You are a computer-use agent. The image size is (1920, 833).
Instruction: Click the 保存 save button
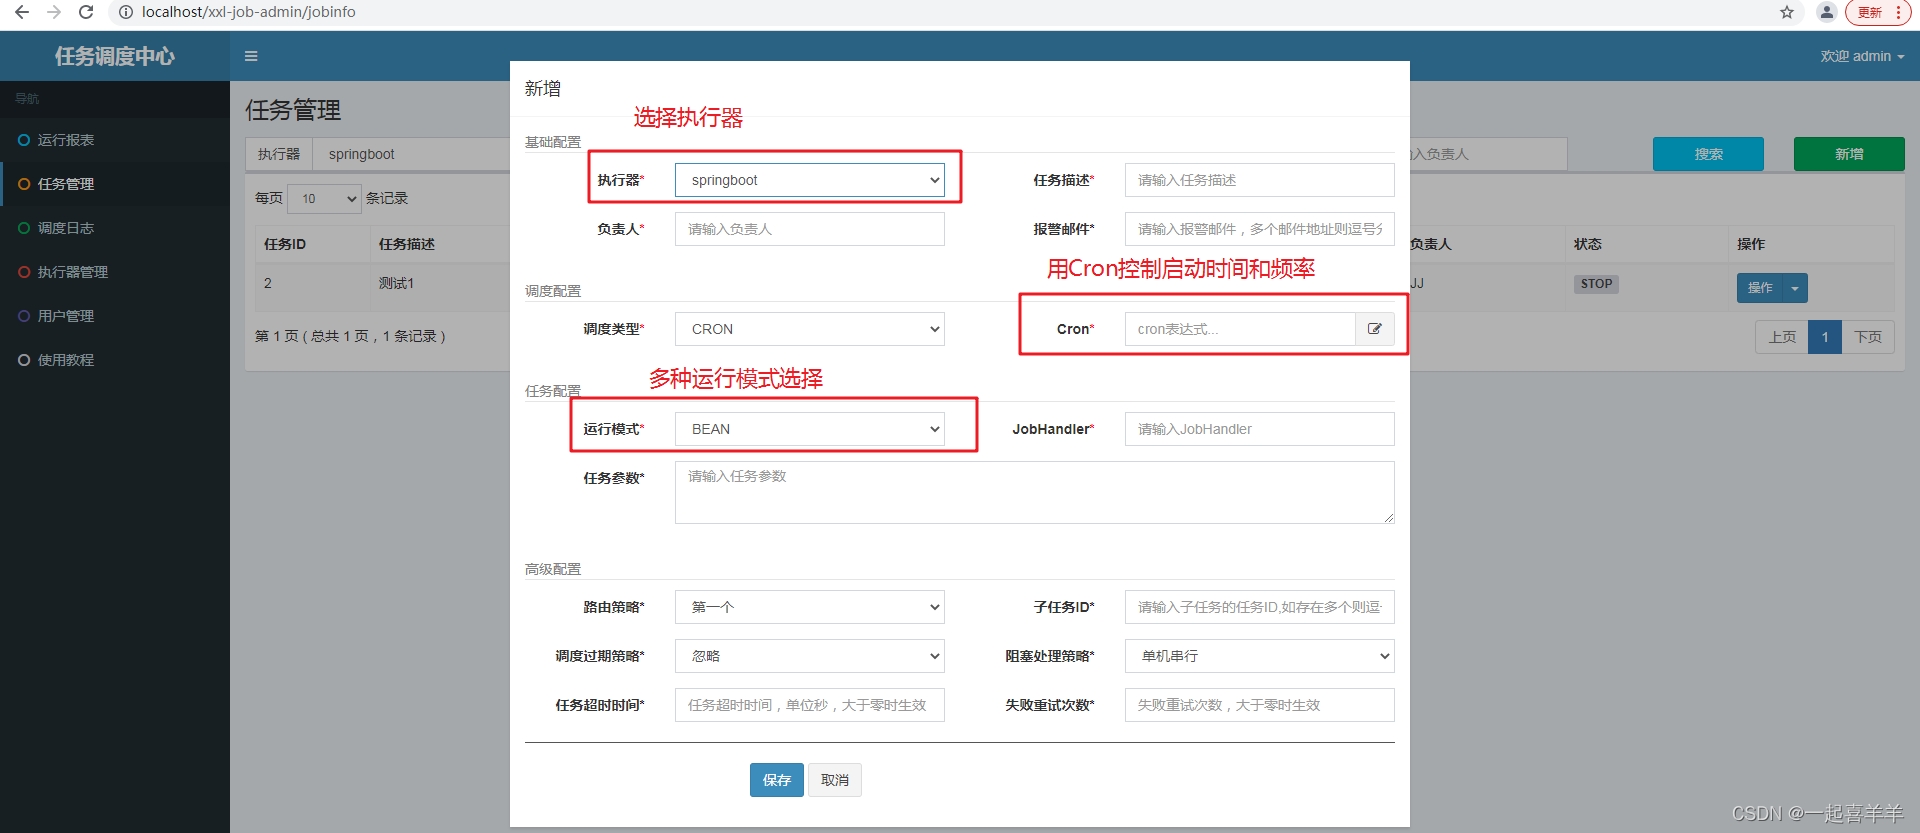(x=777, y=780)
